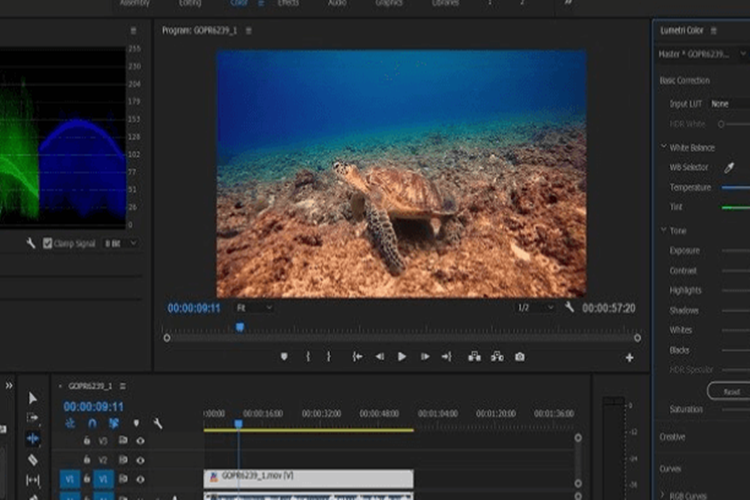Viewport: 750px width, 500px height.
Task: Select the Slip tool
Action: [x=33, y=480]
